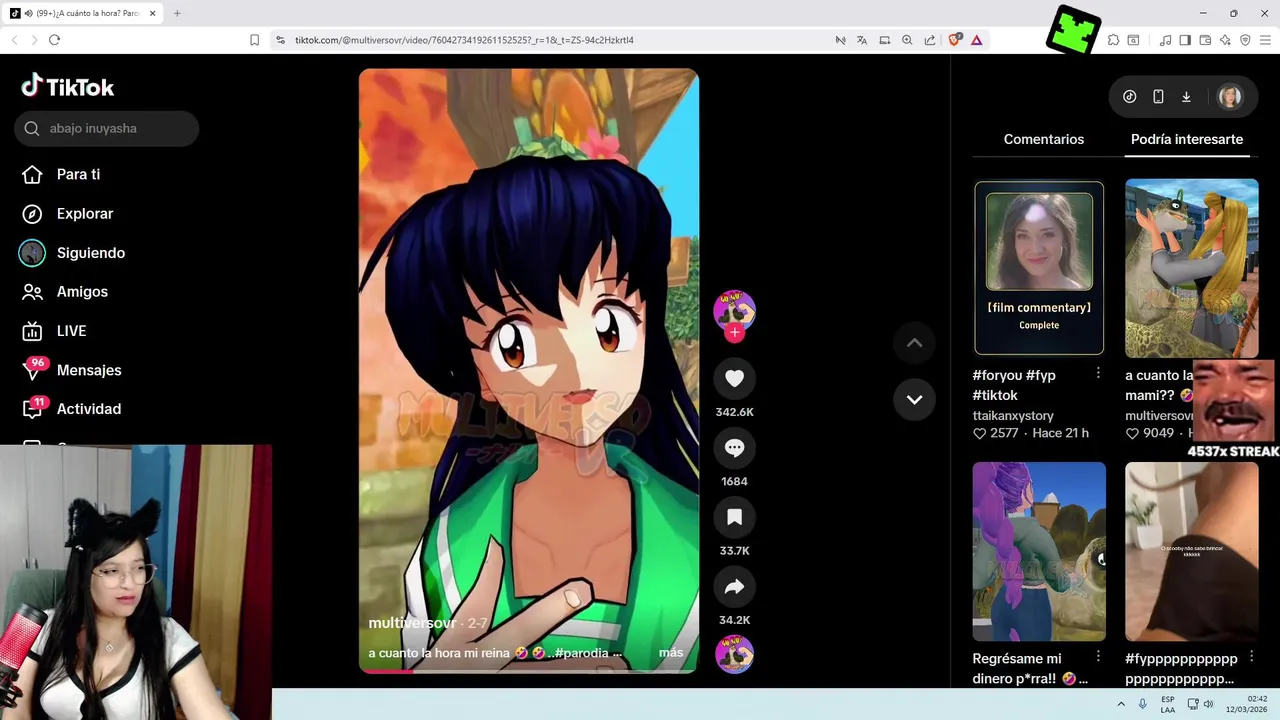Open Leo AI sparkle icon
This screenshot has width=1280, height=720.
click(1225, 40)
